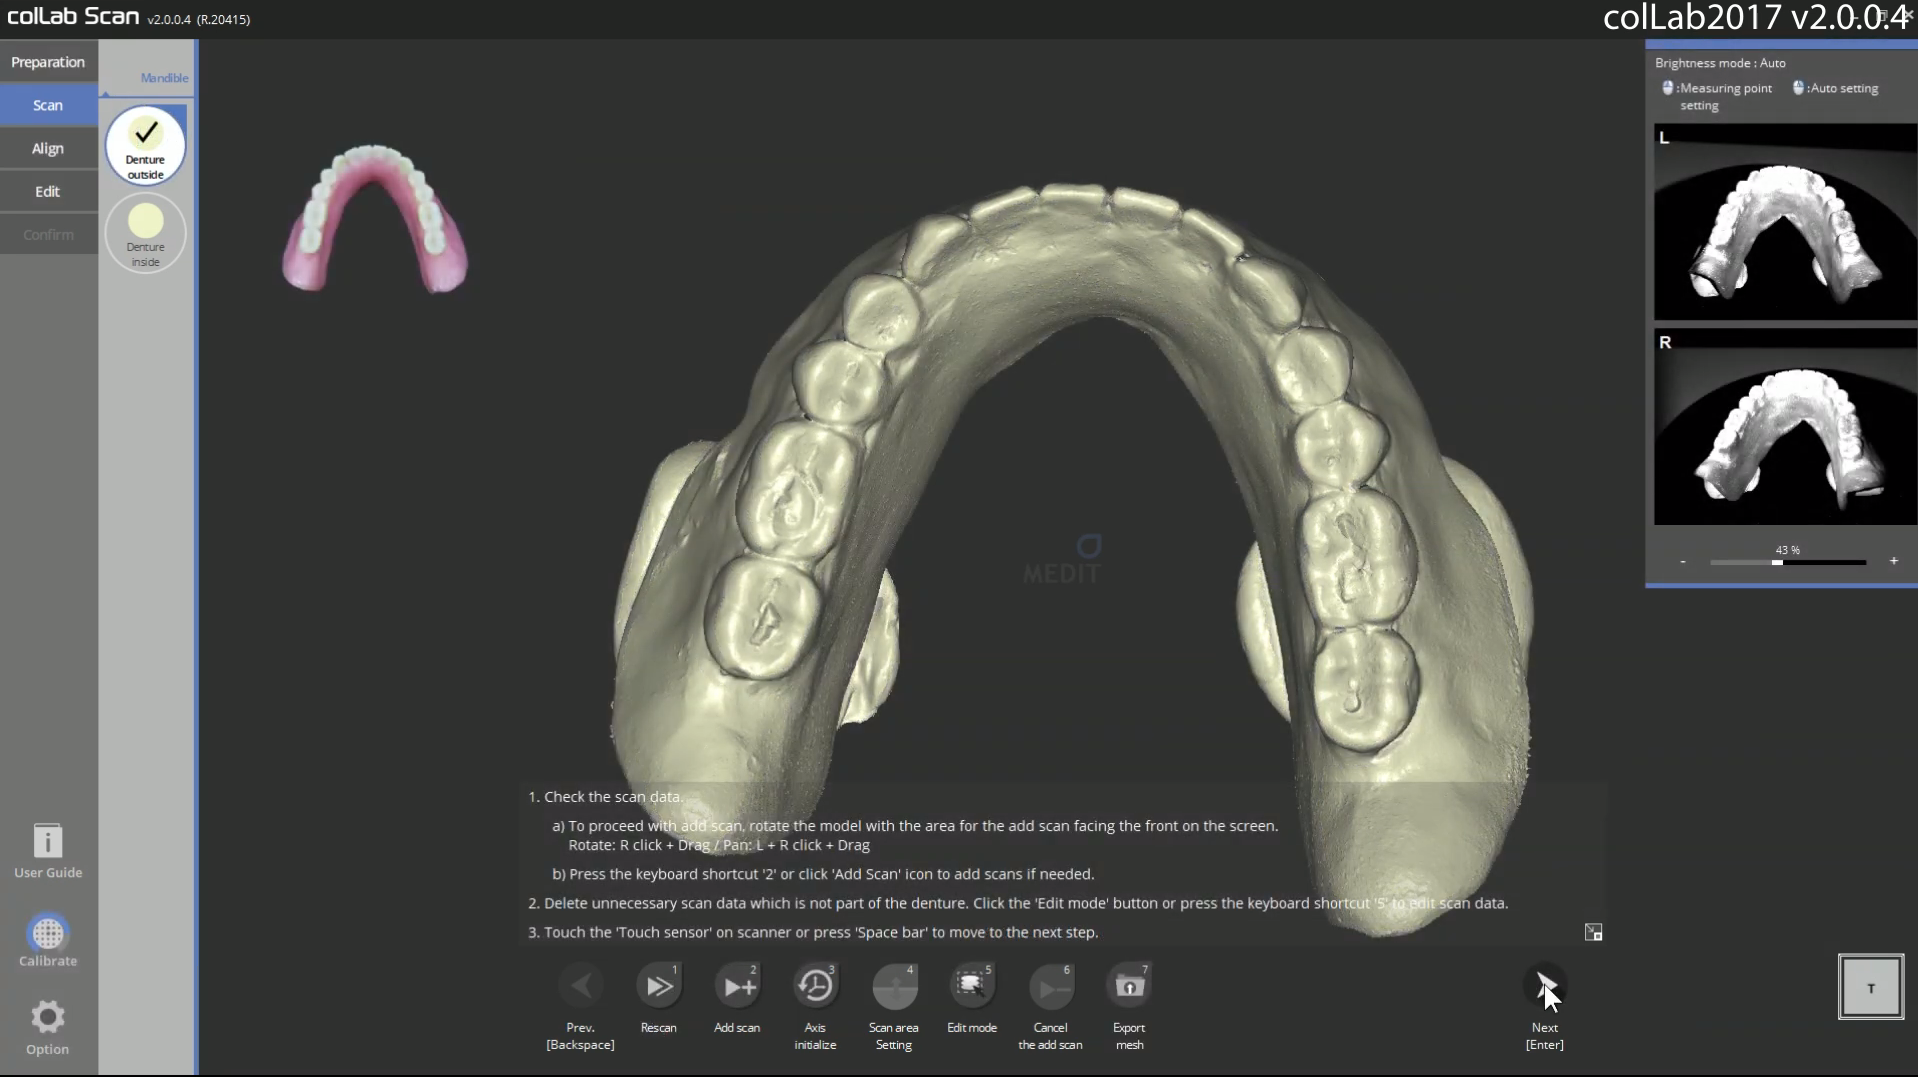Click ':Measuring point setting' text

pyautogui.click(x=1725, y=96)
